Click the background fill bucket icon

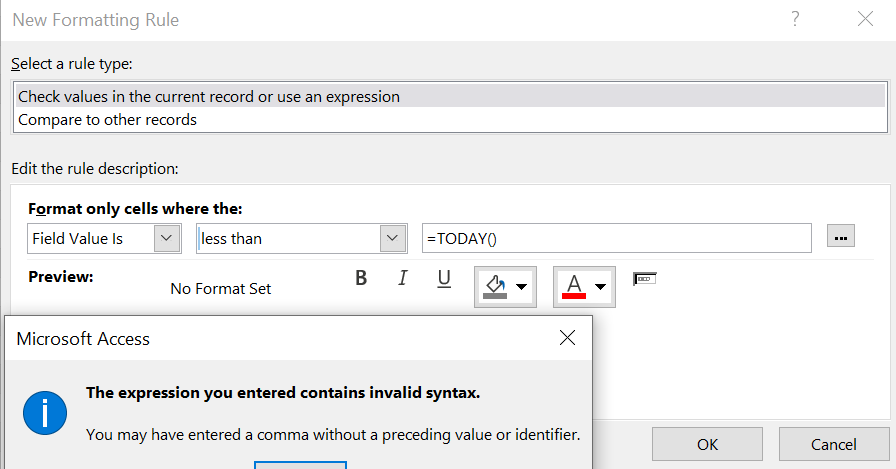[494, 287]
